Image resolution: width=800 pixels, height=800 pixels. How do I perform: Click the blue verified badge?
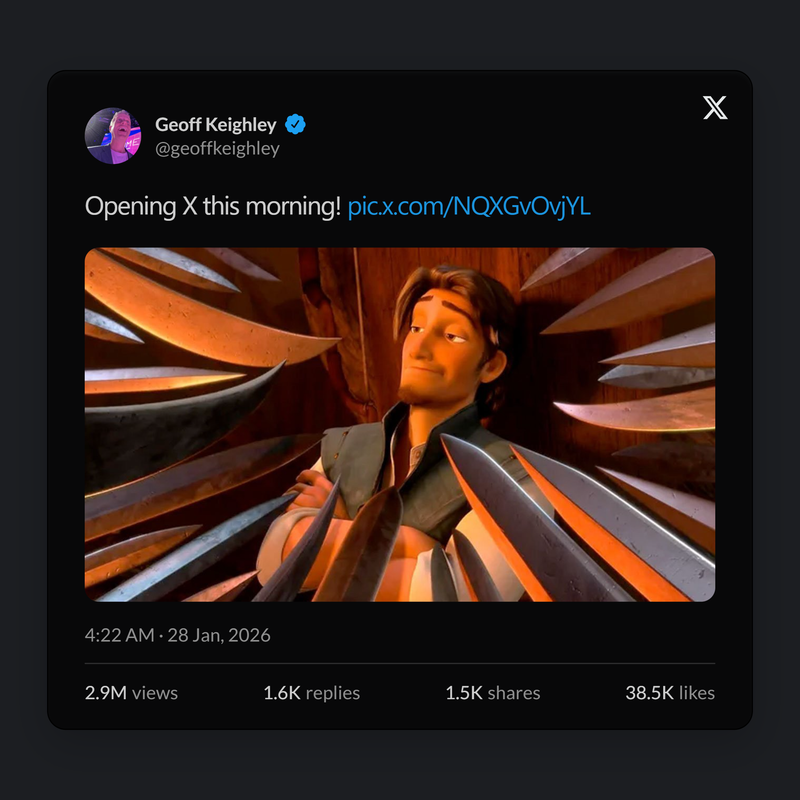click(296, 125)
